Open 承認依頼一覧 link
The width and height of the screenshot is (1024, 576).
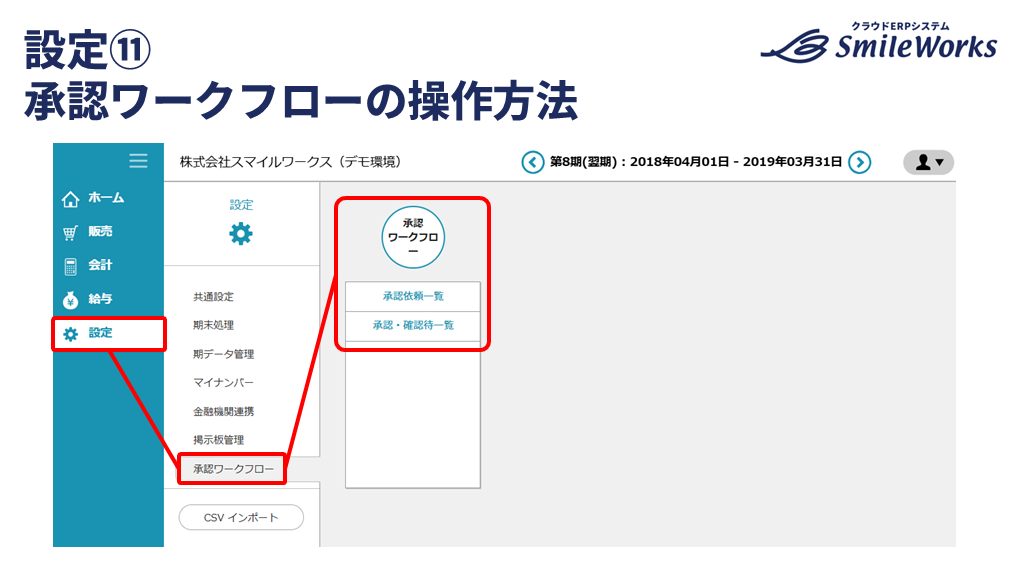point(413,296)
